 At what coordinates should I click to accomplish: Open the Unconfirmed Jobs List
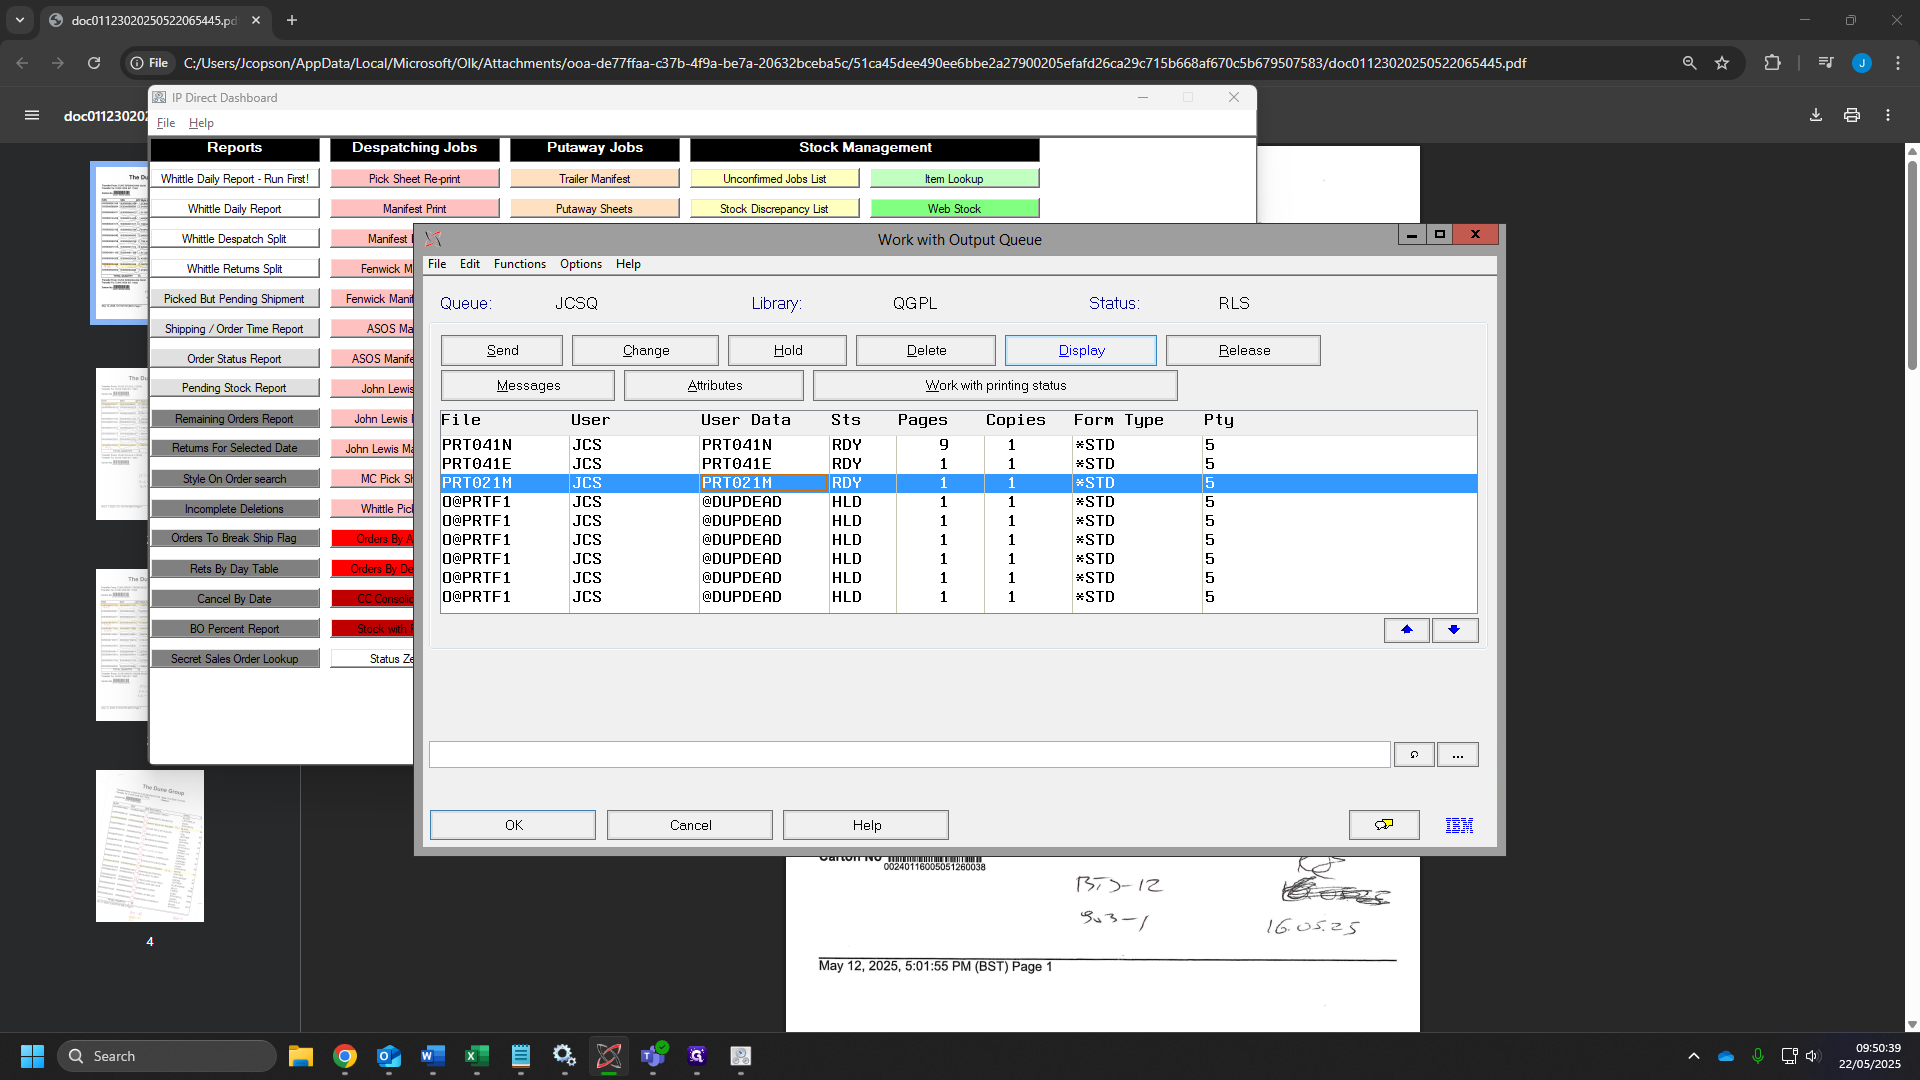(x=775, y=179)
